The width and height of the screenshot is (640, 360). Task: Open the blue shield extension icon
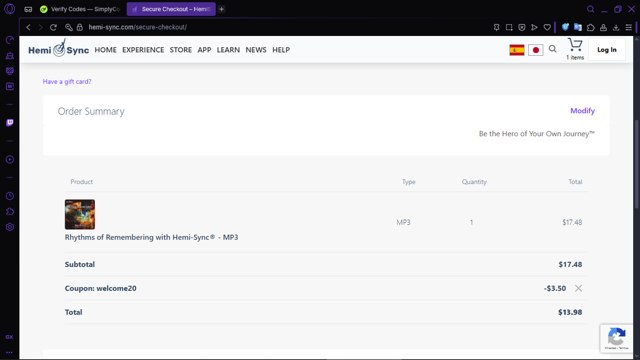[x=565, y=27]
